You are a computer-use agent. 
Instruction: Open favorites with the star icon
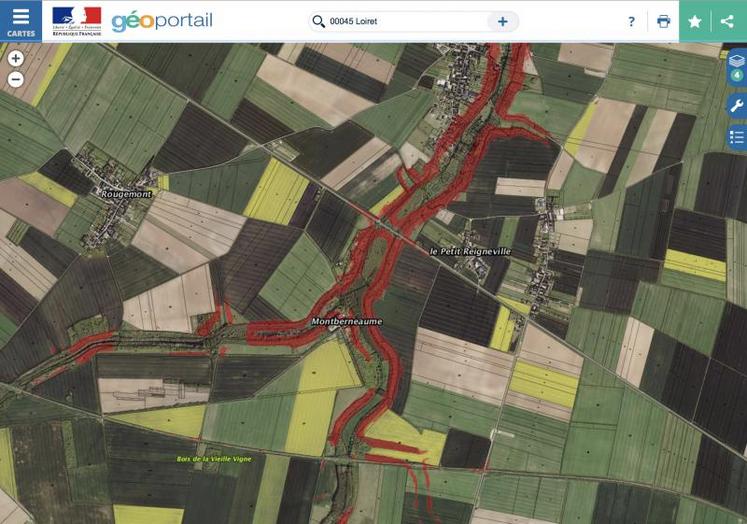click(x=695, y=21)
